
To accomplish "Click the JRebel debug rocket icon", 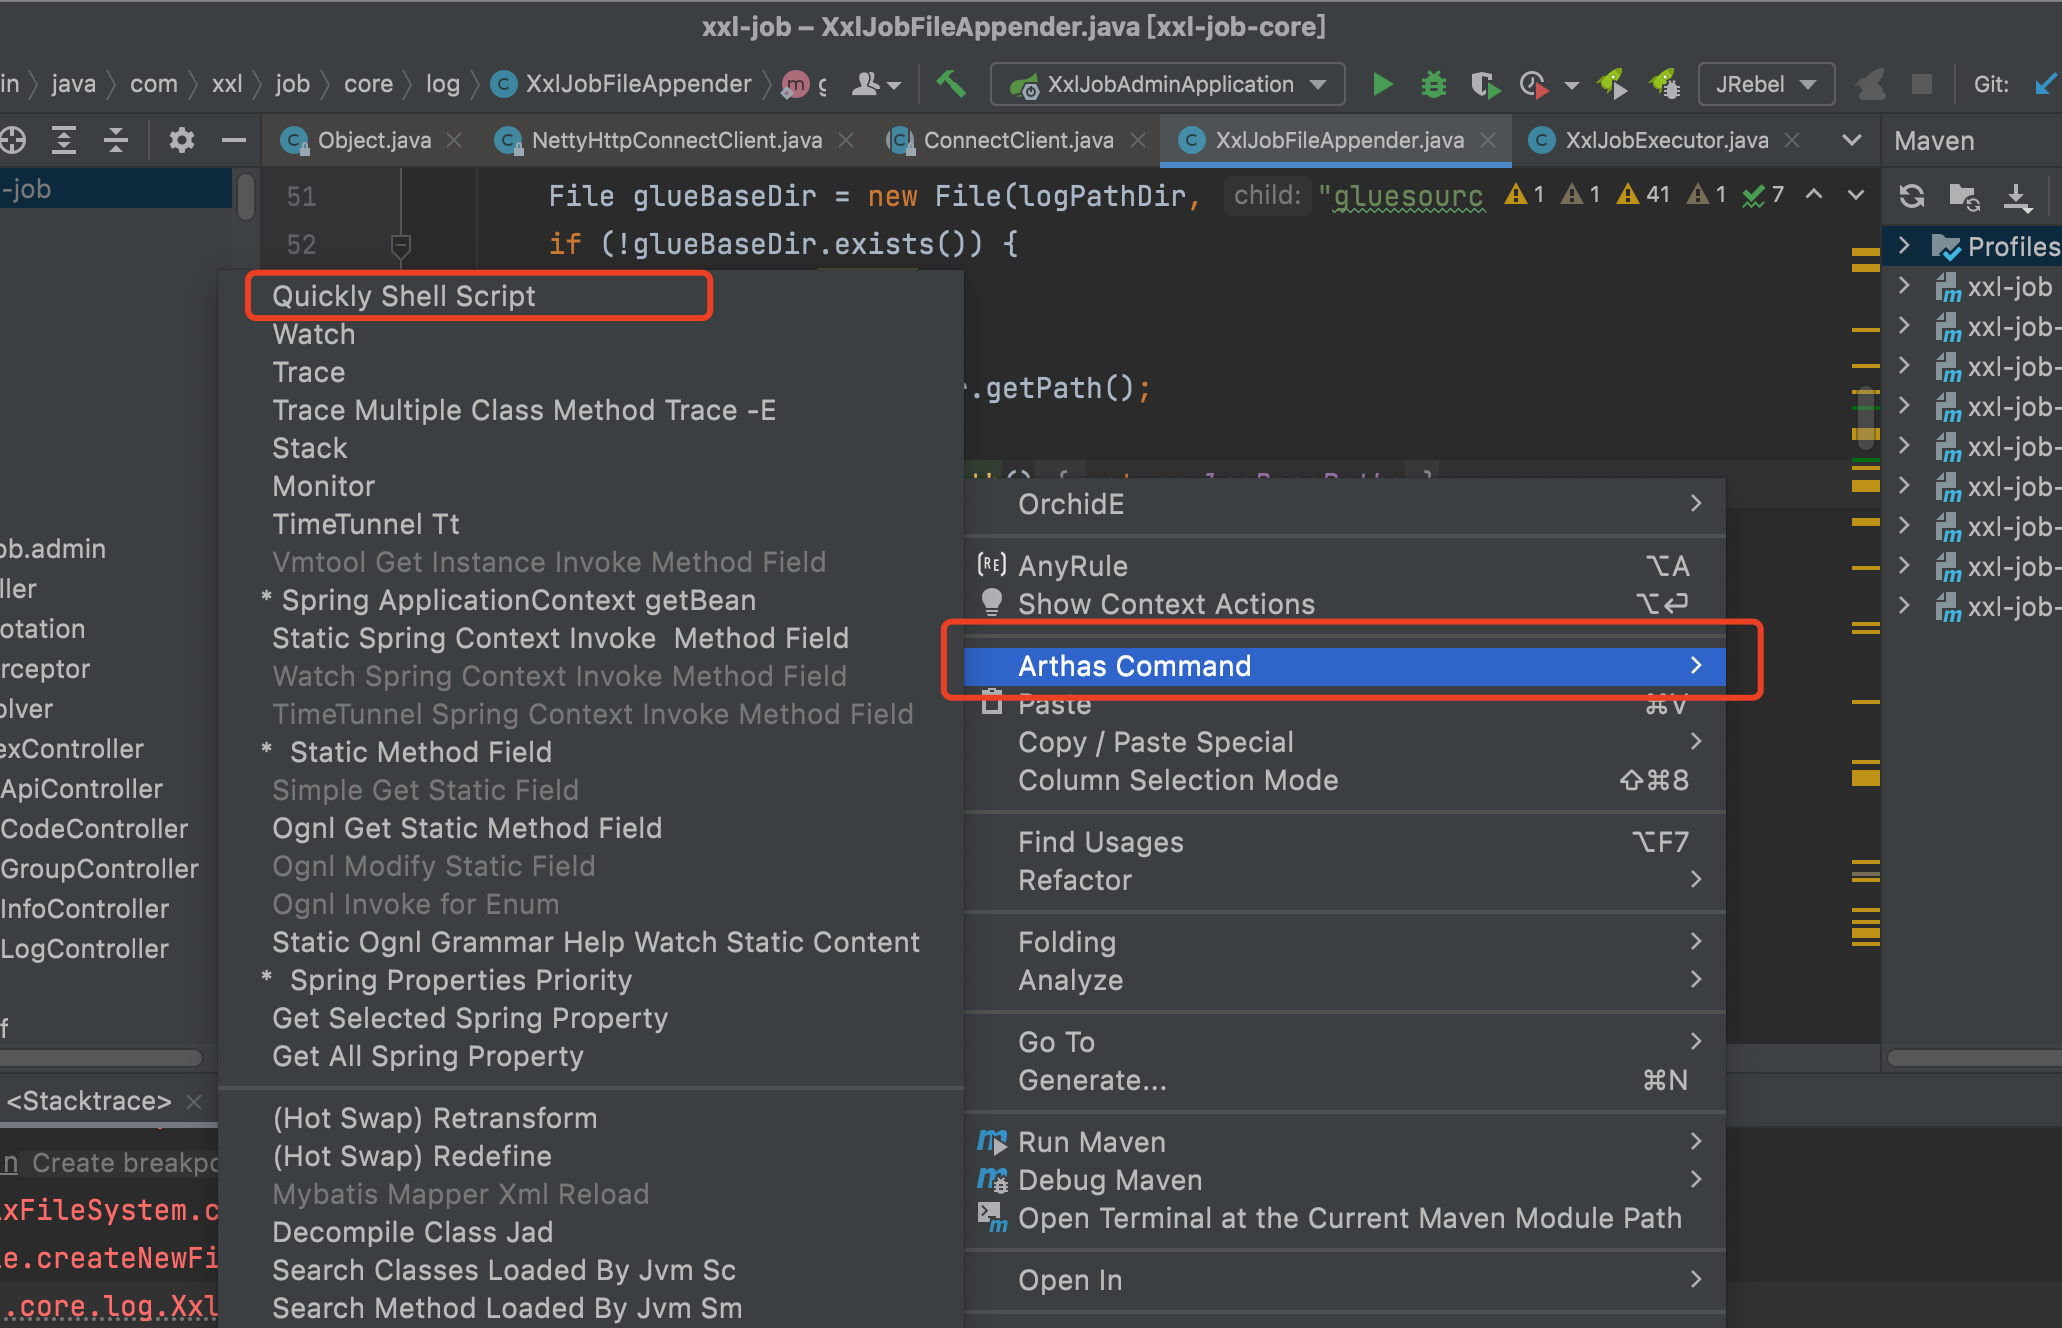I will pyautogui.click(x=1664, y=84).
